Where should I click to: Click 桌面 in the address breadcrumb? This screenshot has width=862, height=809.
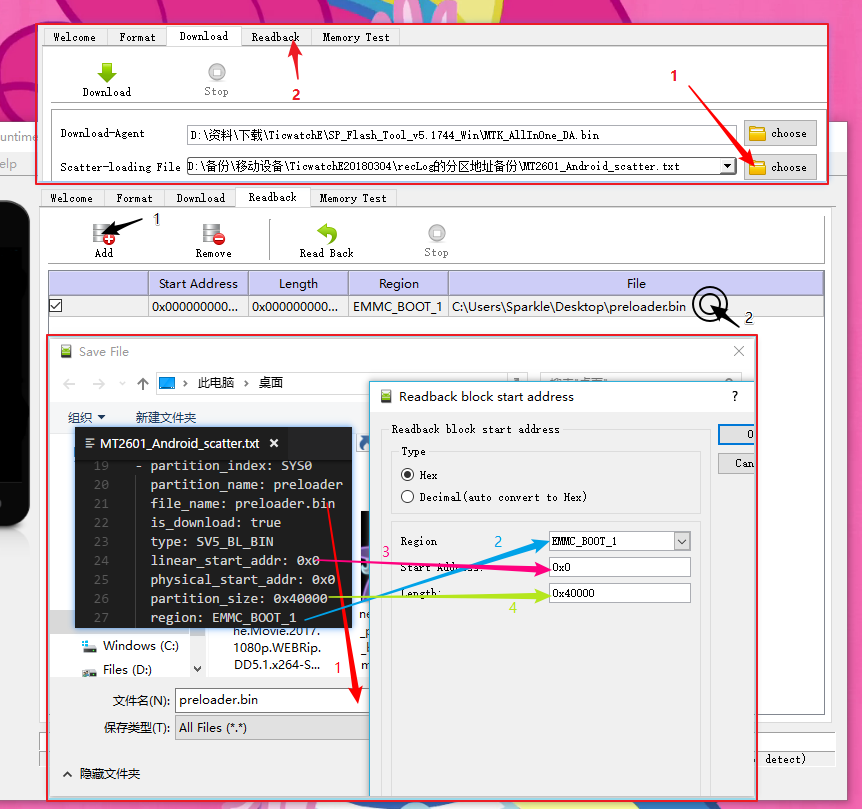click(x=271, y=383)
